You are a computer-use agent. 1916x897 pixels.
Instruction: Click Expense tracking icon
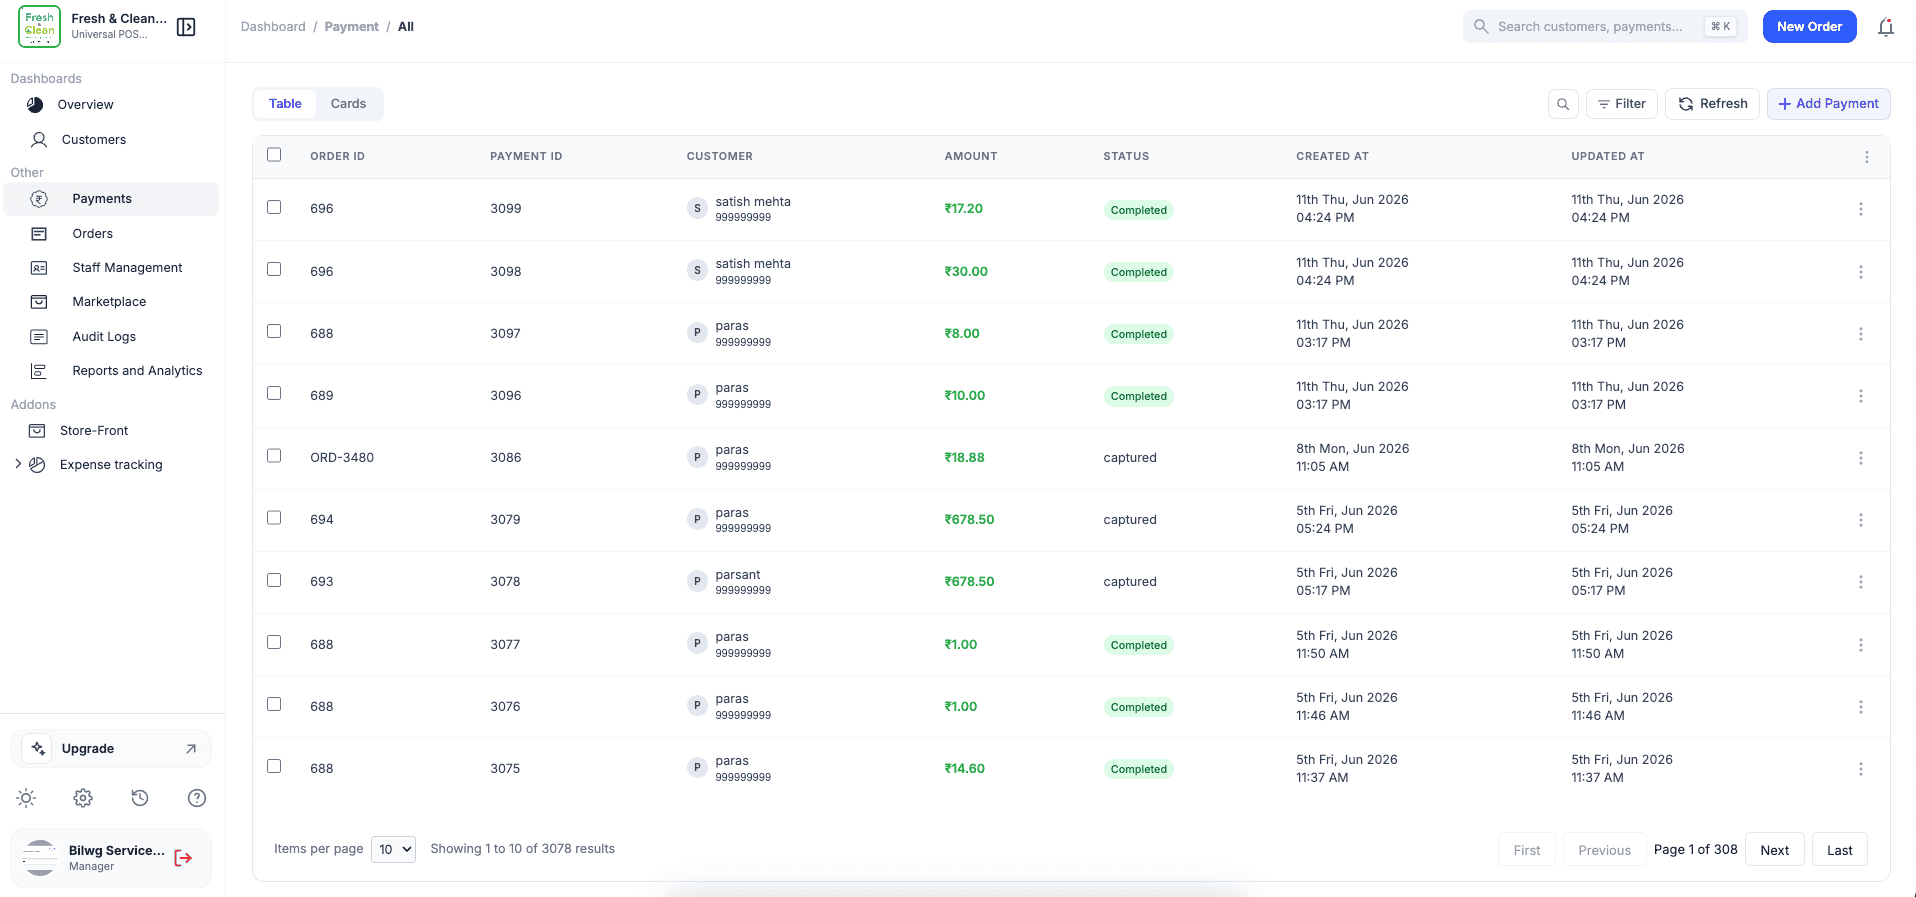click(x=37, y=465)
